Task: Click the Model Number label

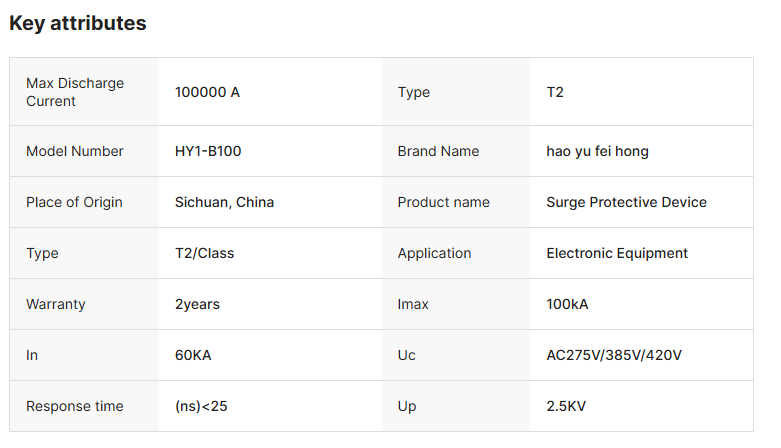Action: [x=75, y=151]
